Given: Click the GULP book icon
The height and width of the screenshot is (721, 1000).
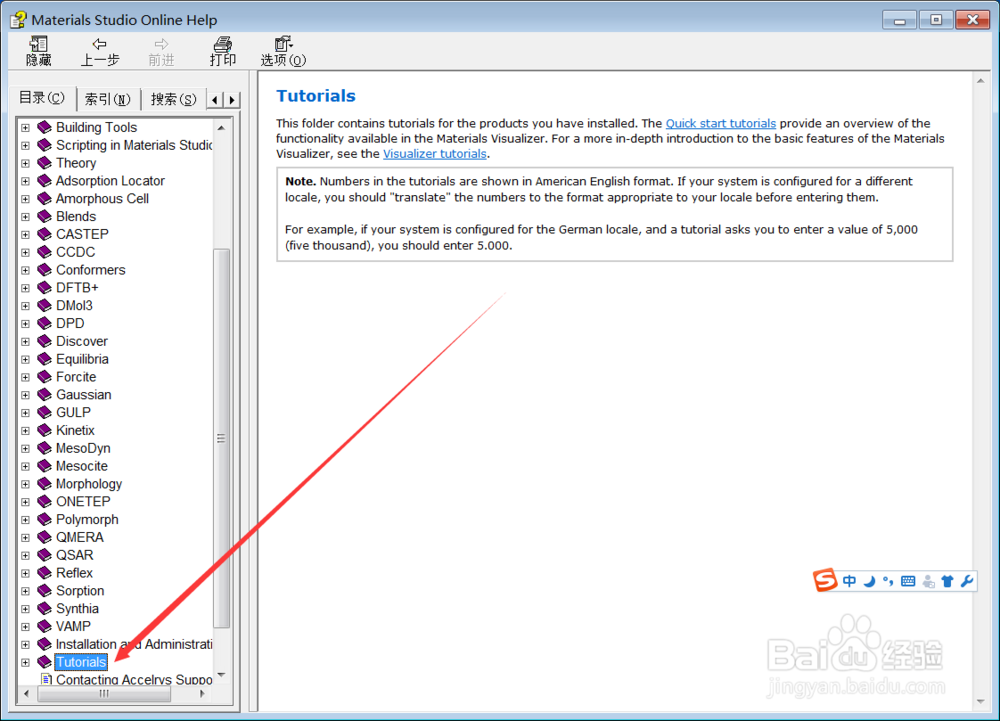Looking at the screenshot, I should [44, 412].
